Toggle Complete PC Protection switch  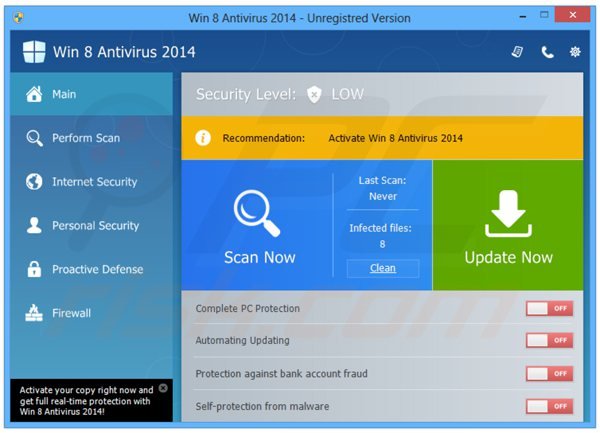(549, 308)
